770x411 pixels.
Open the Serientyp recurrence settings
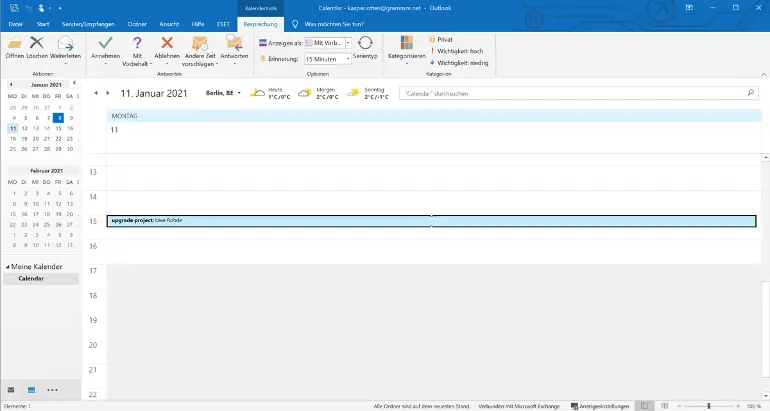tap(366, 46)
